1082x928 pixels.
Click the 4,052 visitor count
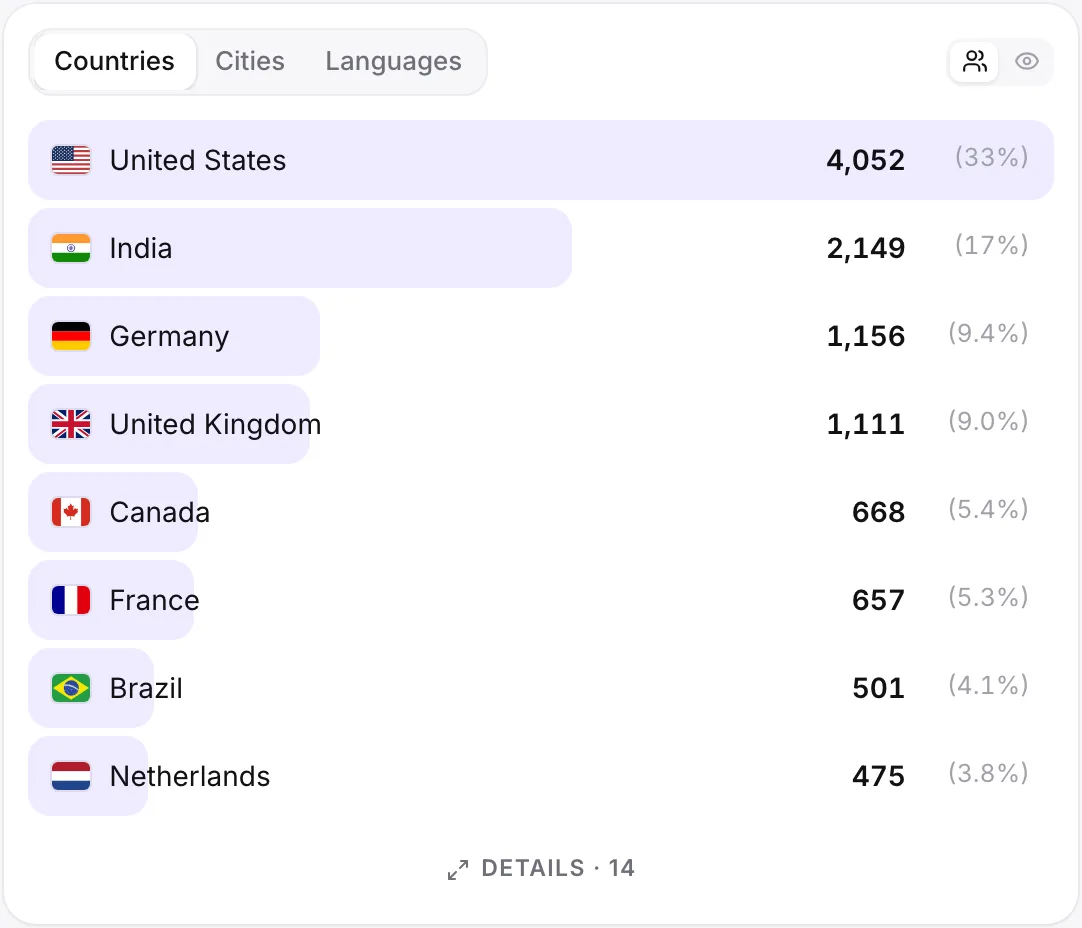coord(865,161)
